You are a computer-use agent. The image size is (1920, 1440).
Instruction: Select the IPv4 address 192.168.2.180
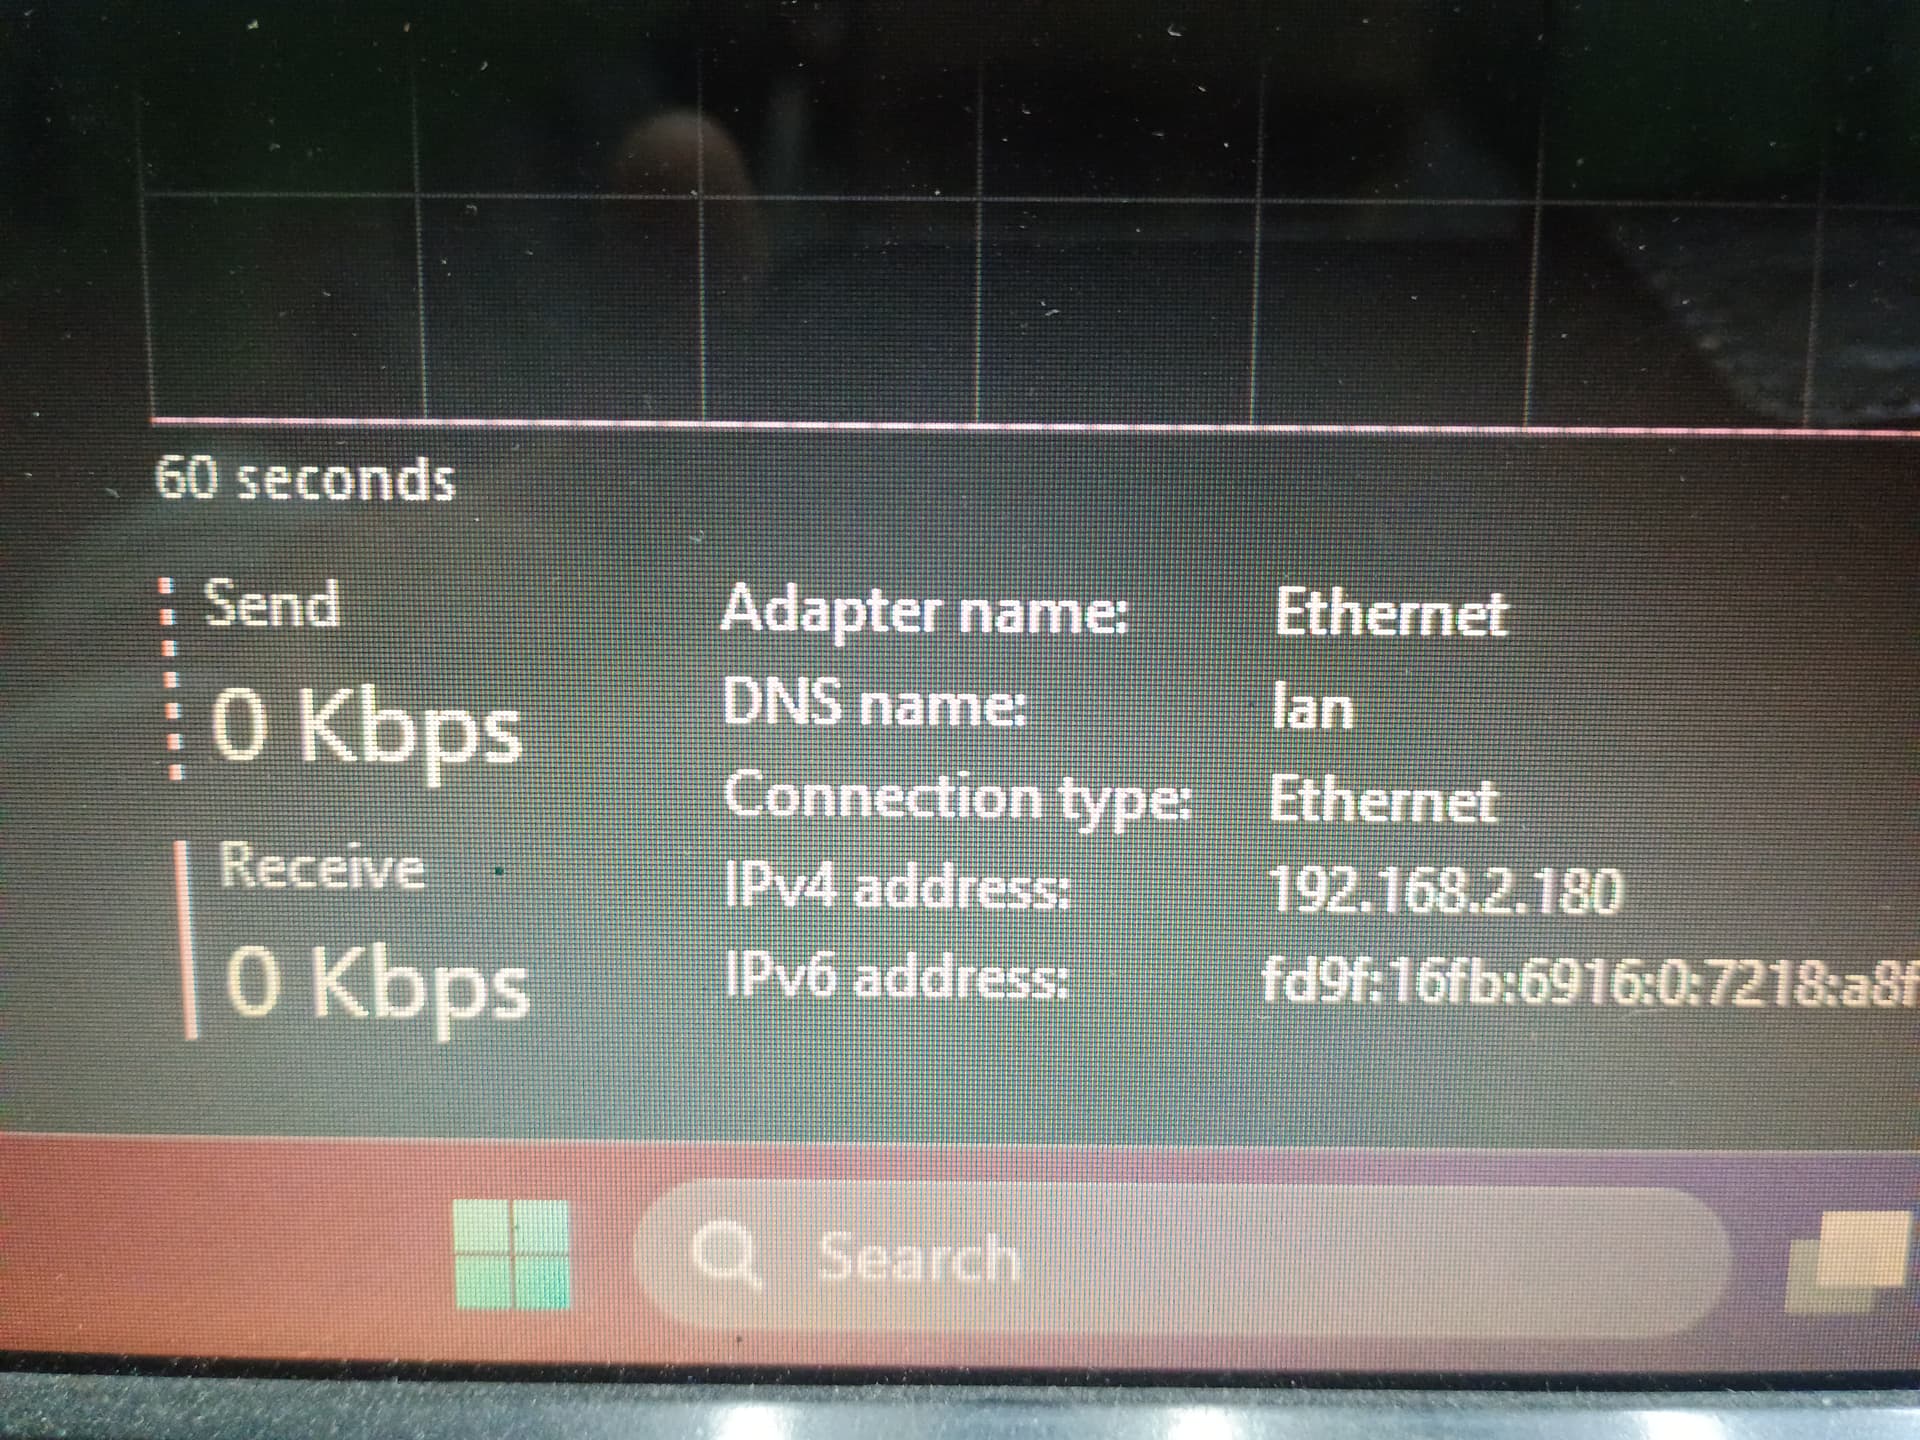point(1445,890)
